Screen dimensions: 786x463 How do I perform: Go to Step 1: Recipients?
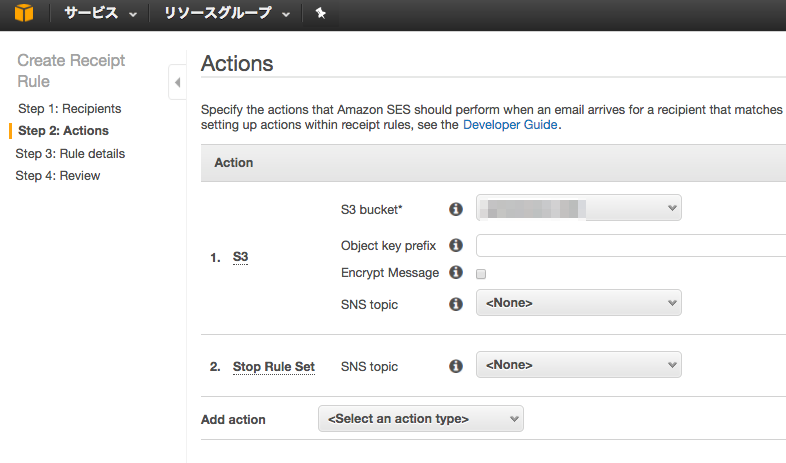(x=70, y=109)
